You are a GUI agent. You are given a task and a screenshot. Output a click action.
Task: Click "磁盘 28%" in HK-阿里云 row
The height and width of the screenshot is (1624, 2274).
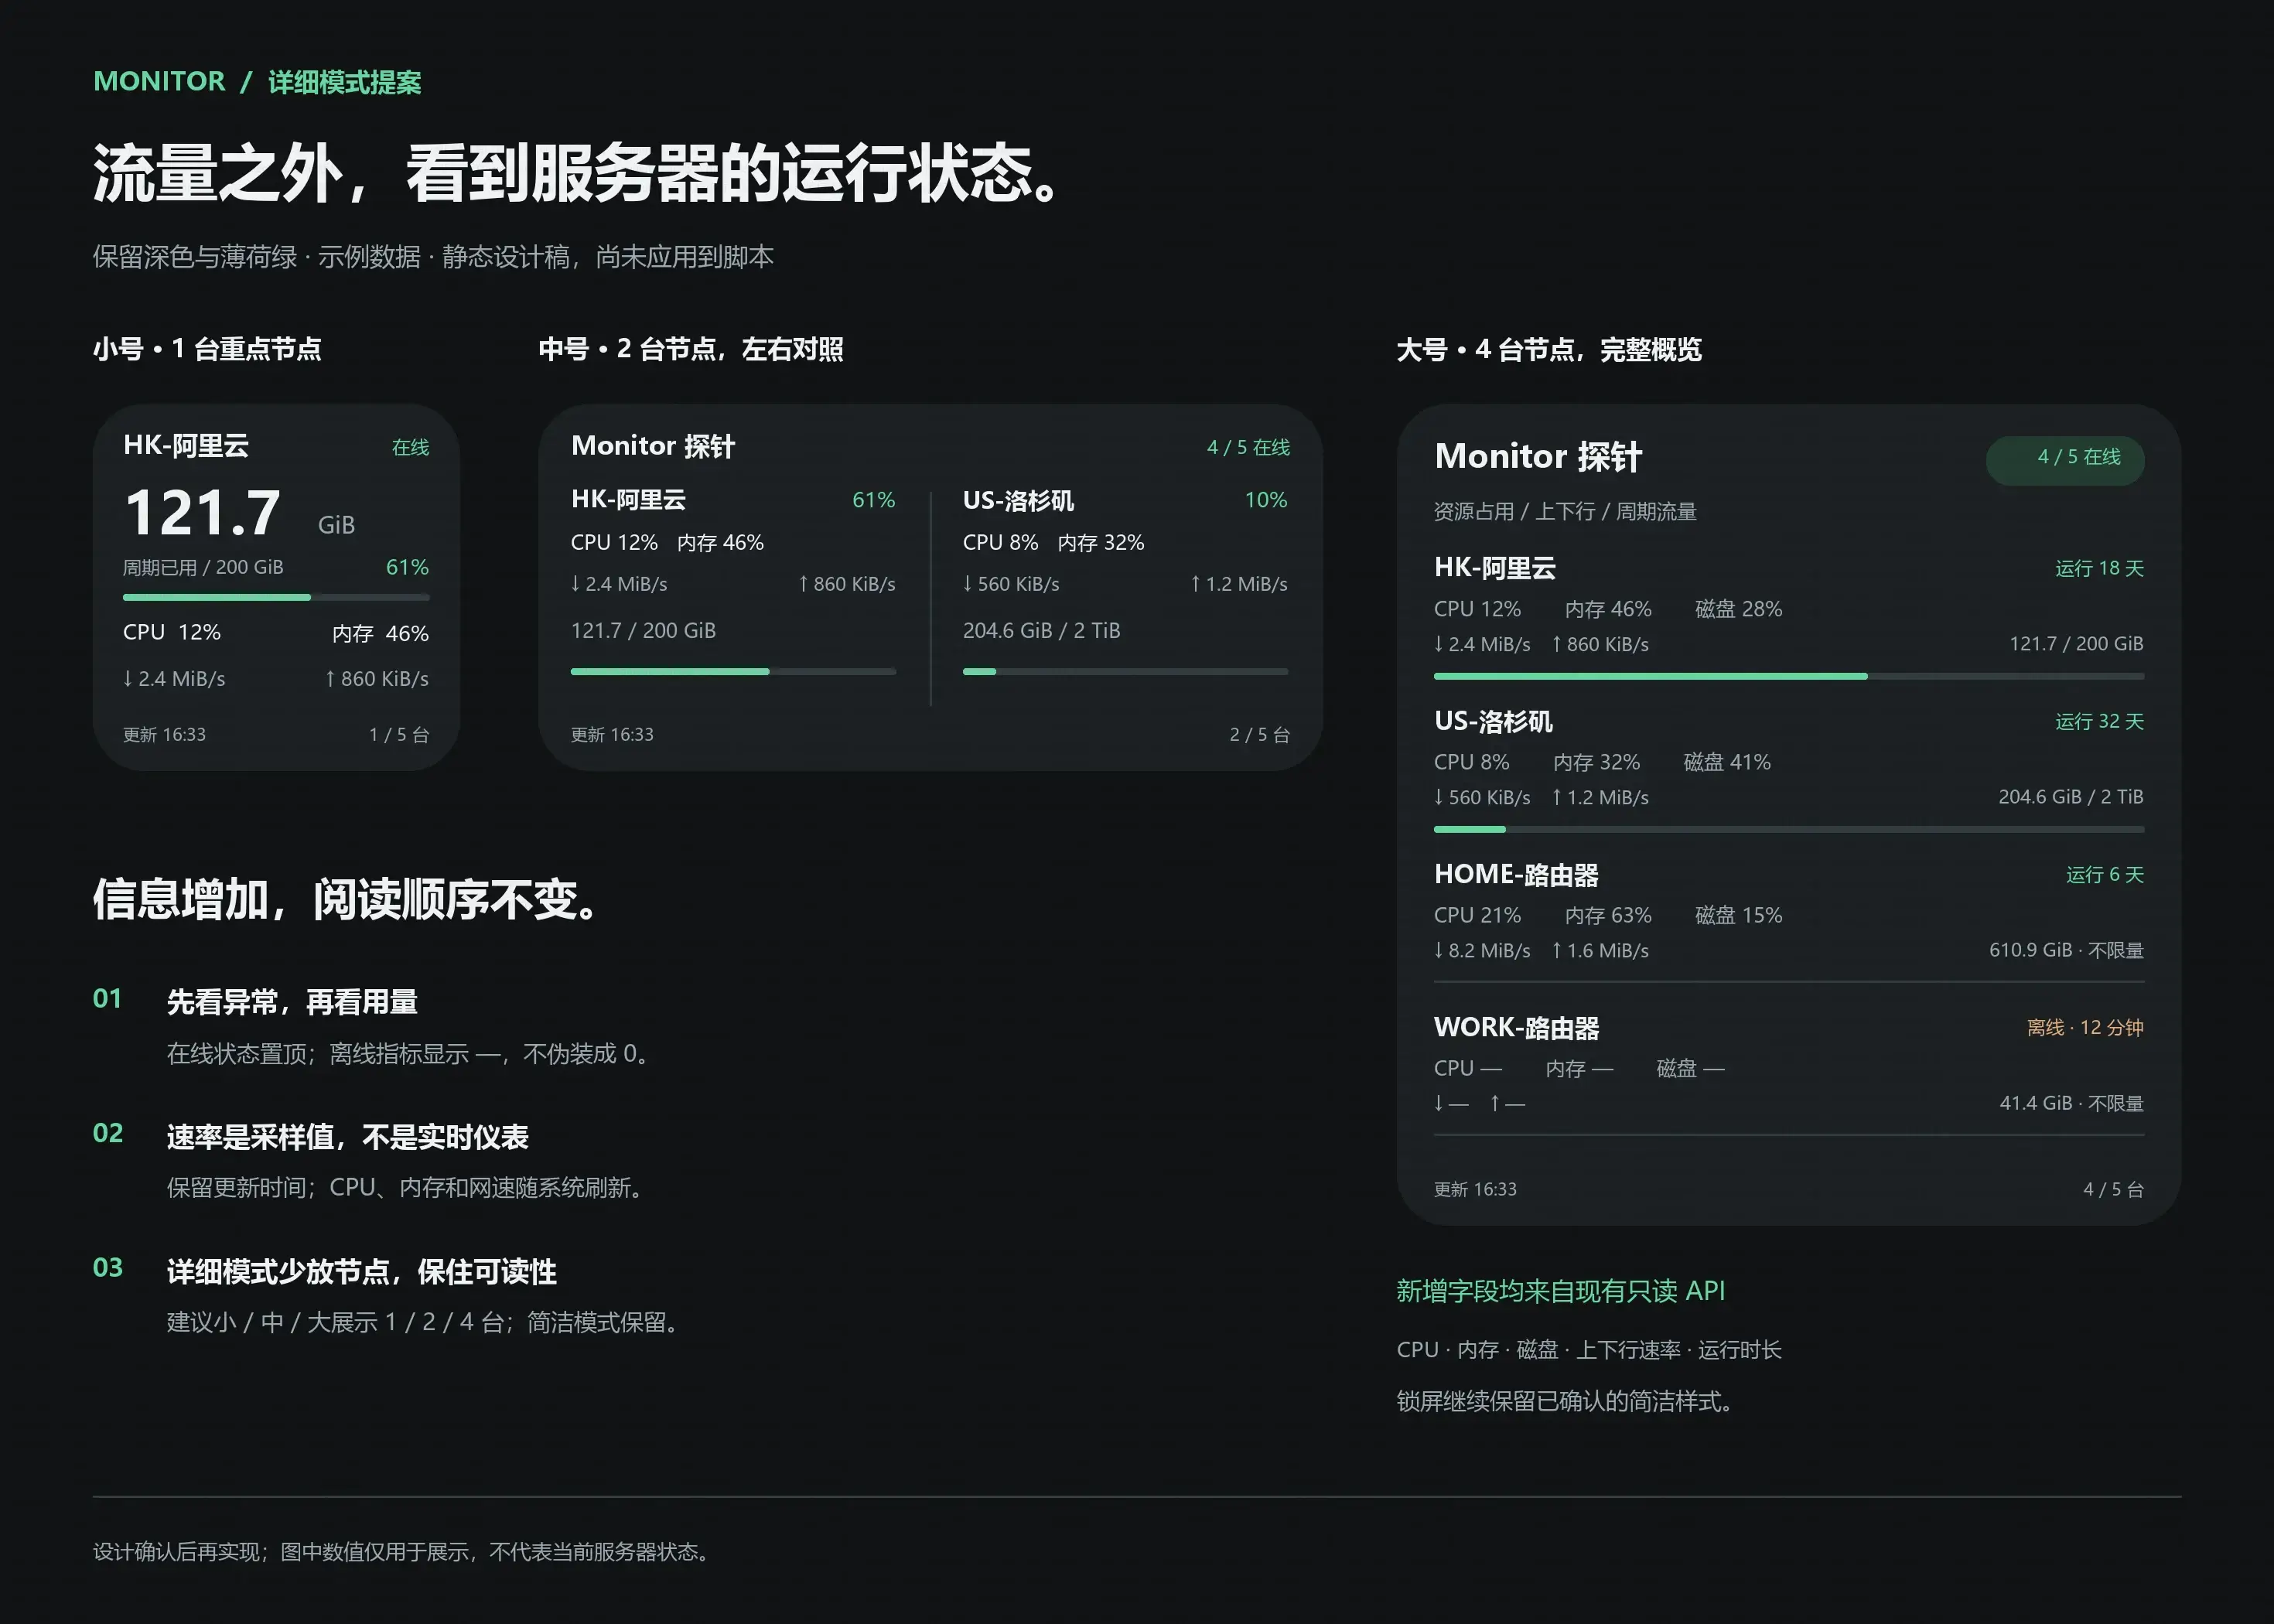tap(1738, 609)
